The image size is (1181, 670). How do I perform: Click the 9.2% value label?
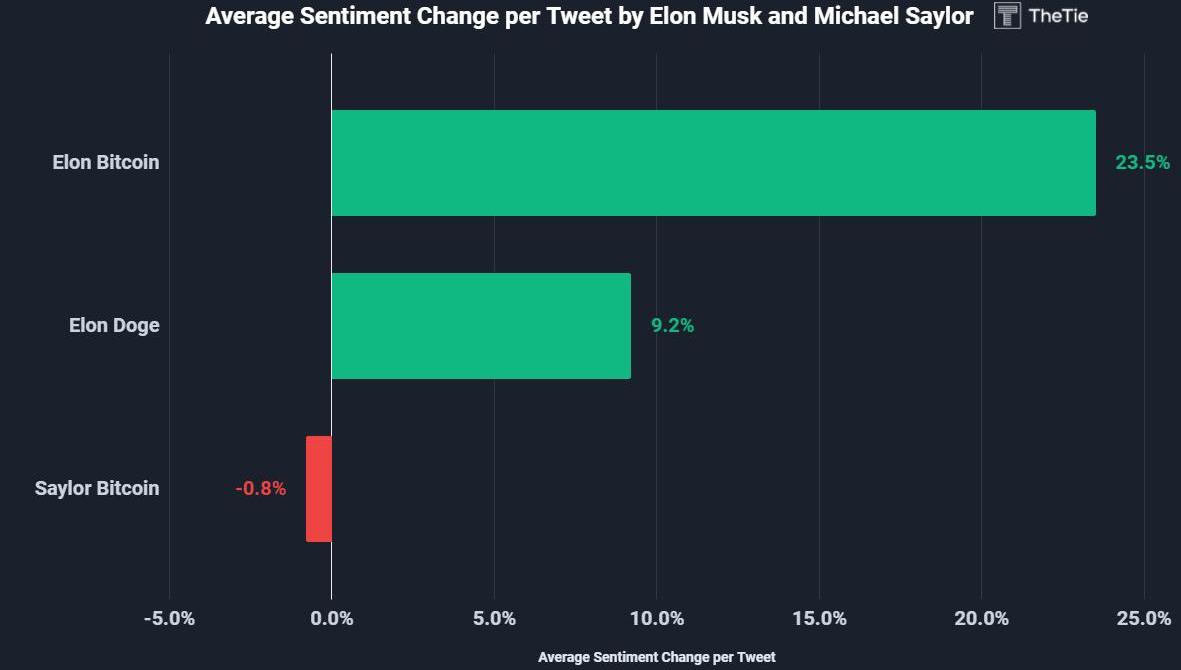click(x=672, y=326)
